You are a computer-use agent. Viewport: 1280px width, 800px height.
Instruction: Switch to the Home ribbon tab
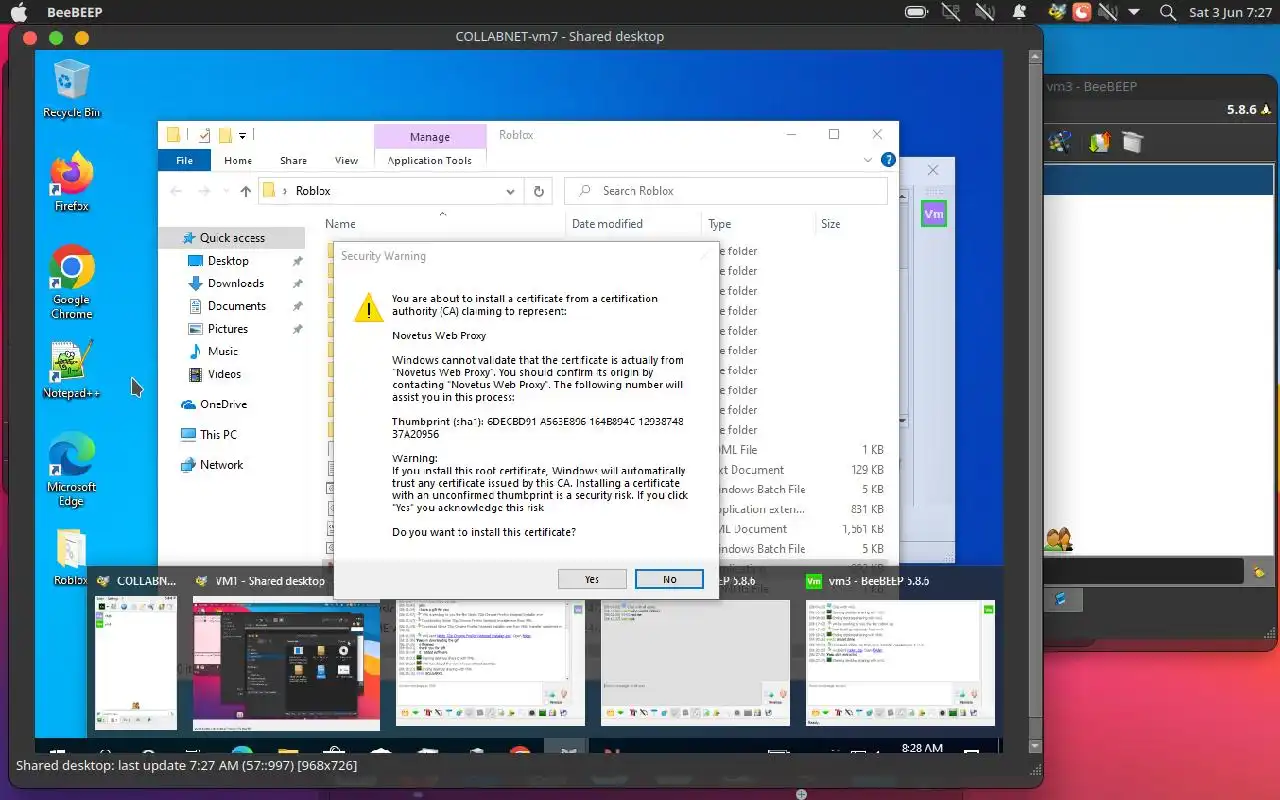point(238,160)
